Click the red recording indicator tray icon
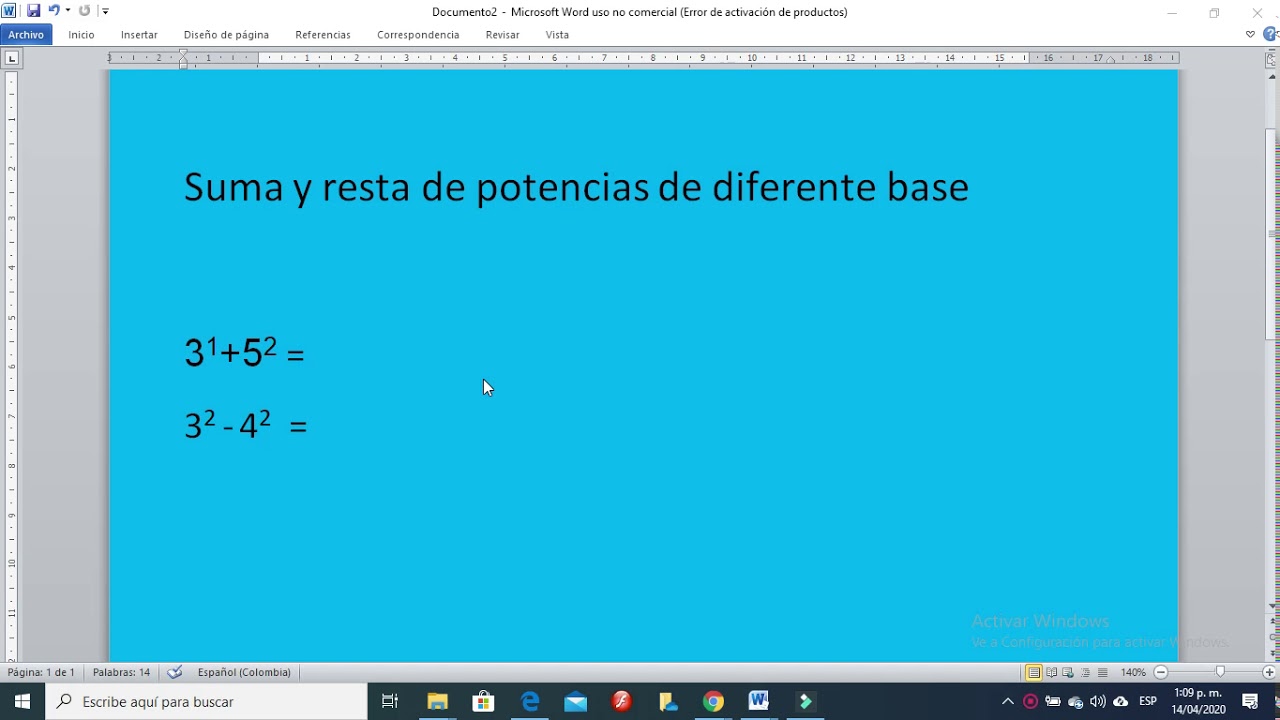Image resolution: width=1280 pixels, height=720 pixels. click(1030, 701)
